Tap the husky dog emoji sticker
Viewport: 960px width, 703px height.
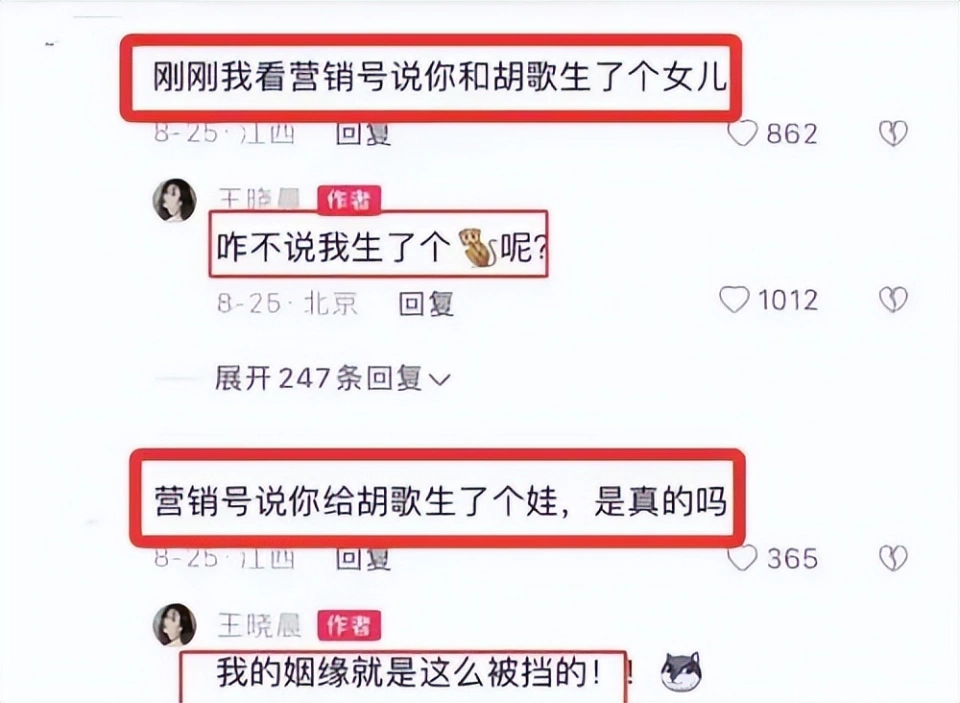coord(681,672)
